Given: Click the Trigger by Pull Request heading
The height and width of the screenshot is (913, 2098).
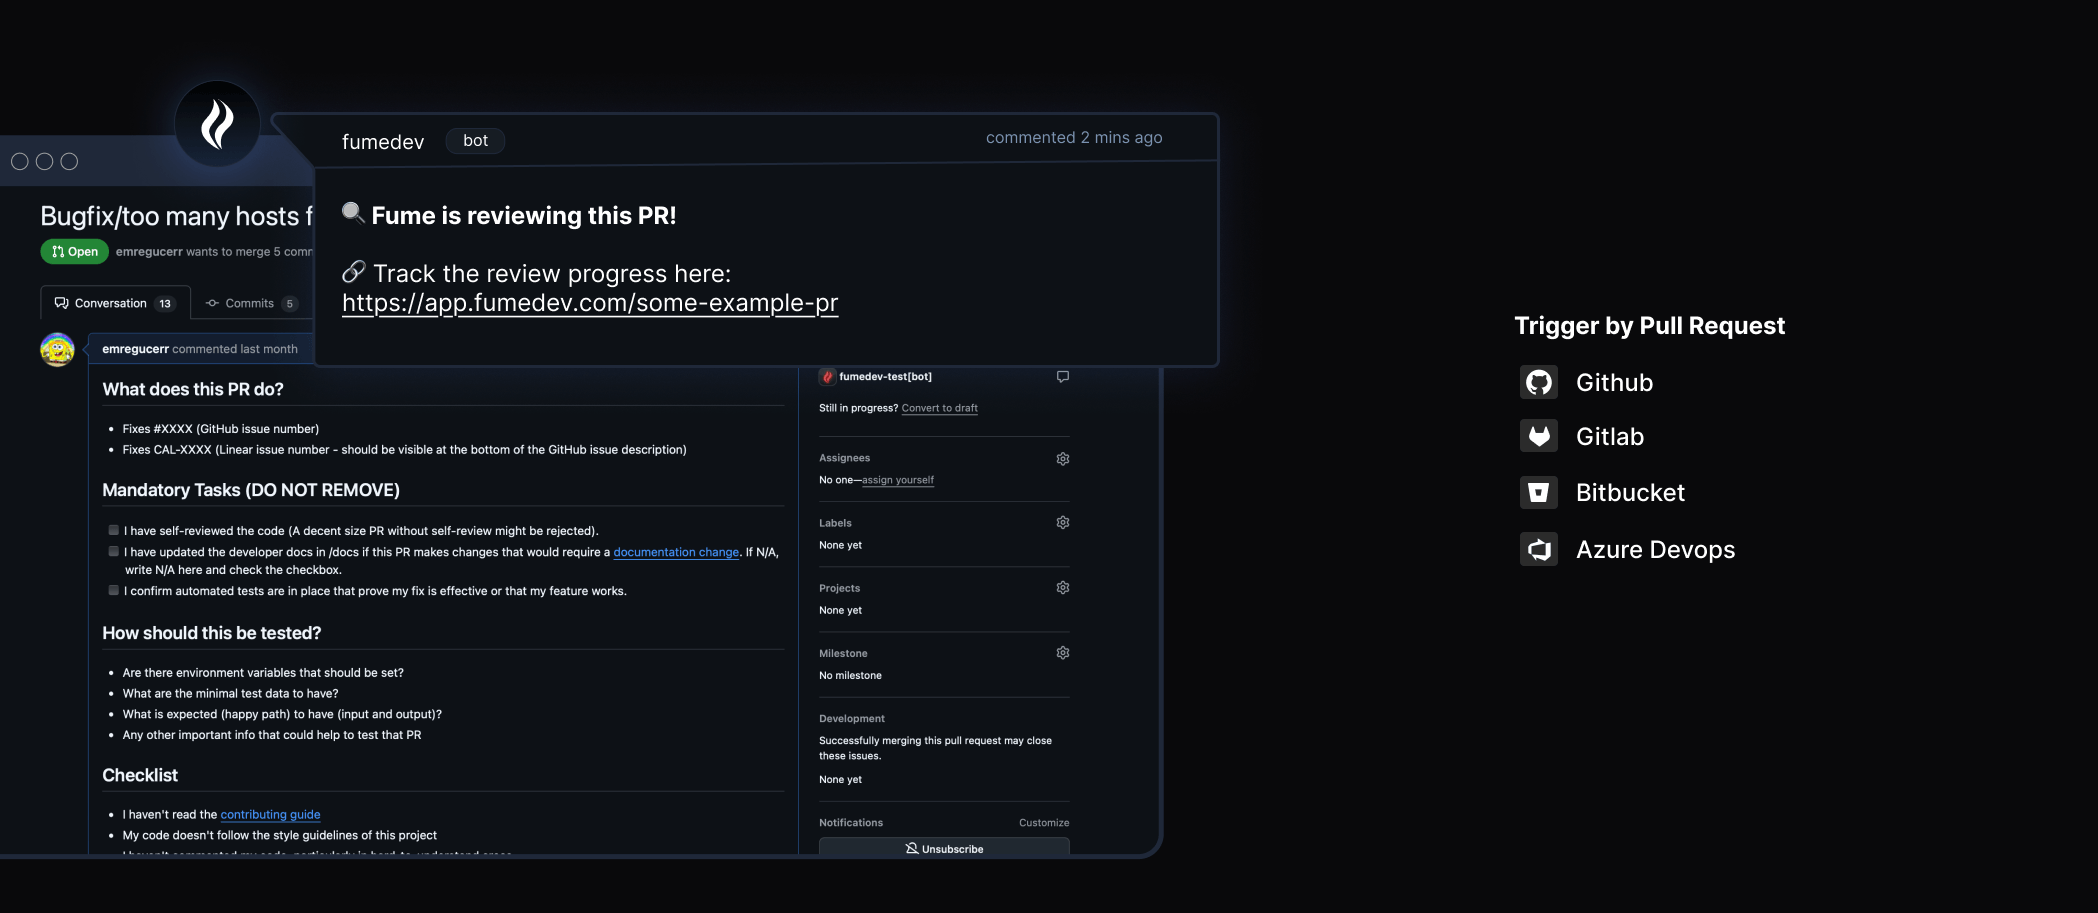Looking at the screenshot, I should (x=1649, y=326).
